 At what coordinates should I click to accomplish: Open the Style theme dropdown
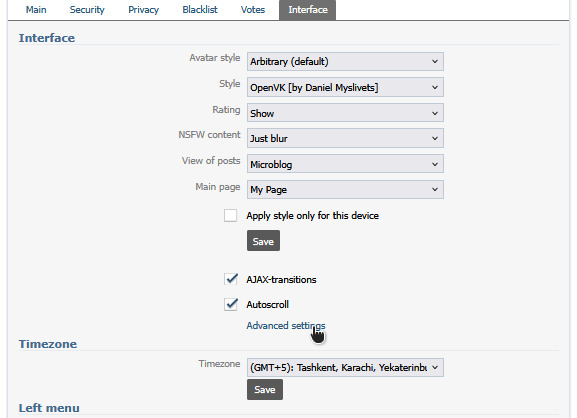coord(345,87)
